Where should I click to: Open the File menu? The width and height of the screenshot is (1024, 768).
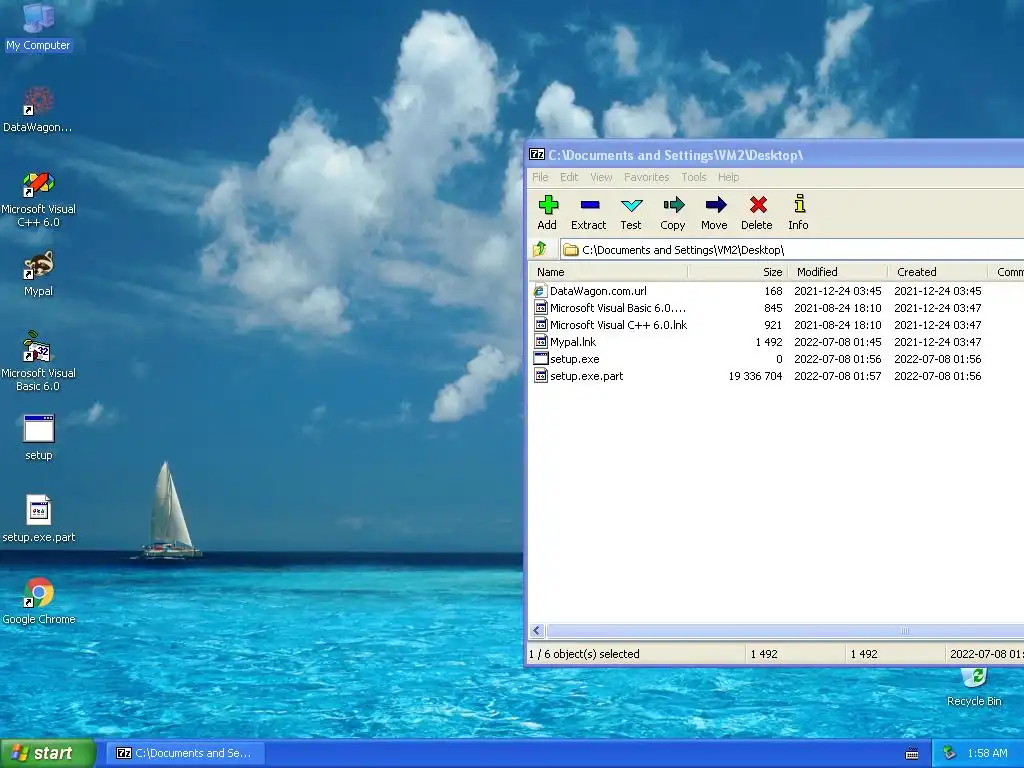click(540, 177)
